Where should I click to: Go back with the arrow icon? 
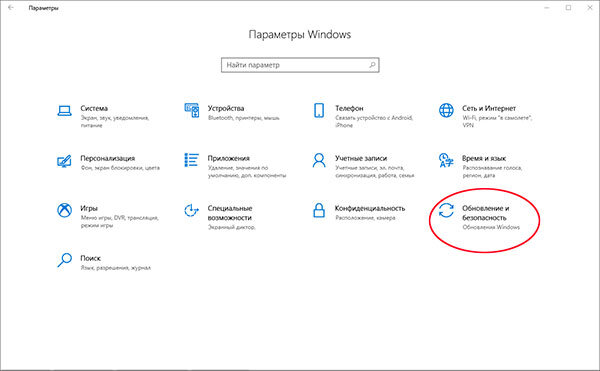coord(11,8)
